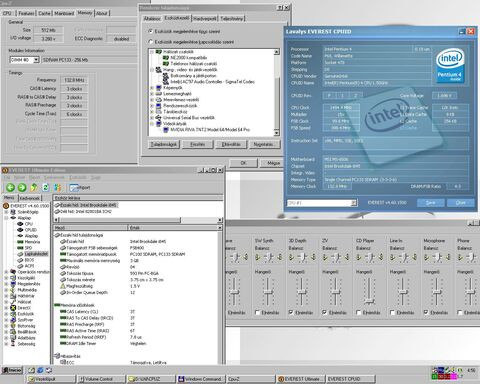This screenshot has width=480, height=384.
Task: Switch to Kedvencek tab in EVEREST
Action: [x=29, y=198]
